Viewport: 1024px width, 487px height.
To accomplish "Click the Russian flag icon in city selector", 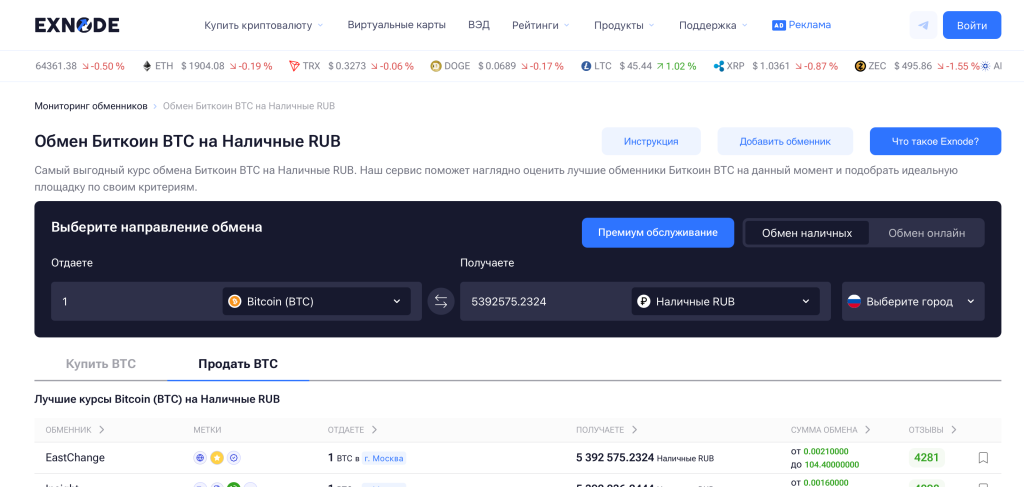I will [x=854, y=302].
